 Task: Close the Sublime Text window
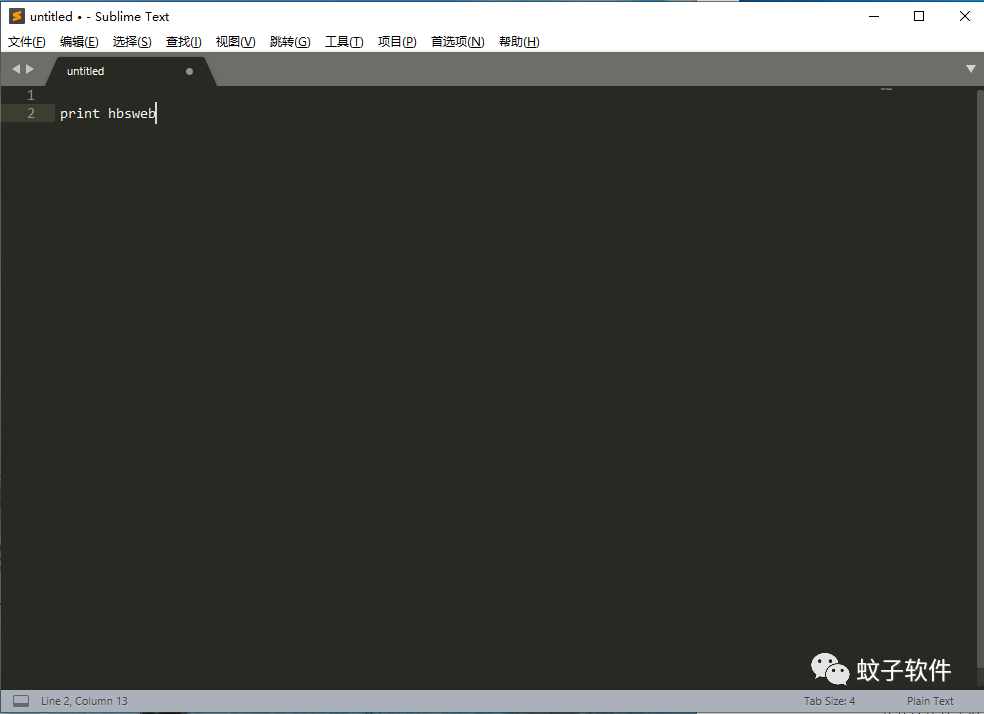[x=965, y=16]
